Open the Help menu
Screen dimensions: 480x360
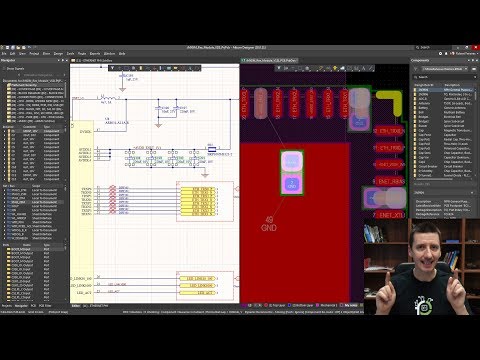click(122, 54)
